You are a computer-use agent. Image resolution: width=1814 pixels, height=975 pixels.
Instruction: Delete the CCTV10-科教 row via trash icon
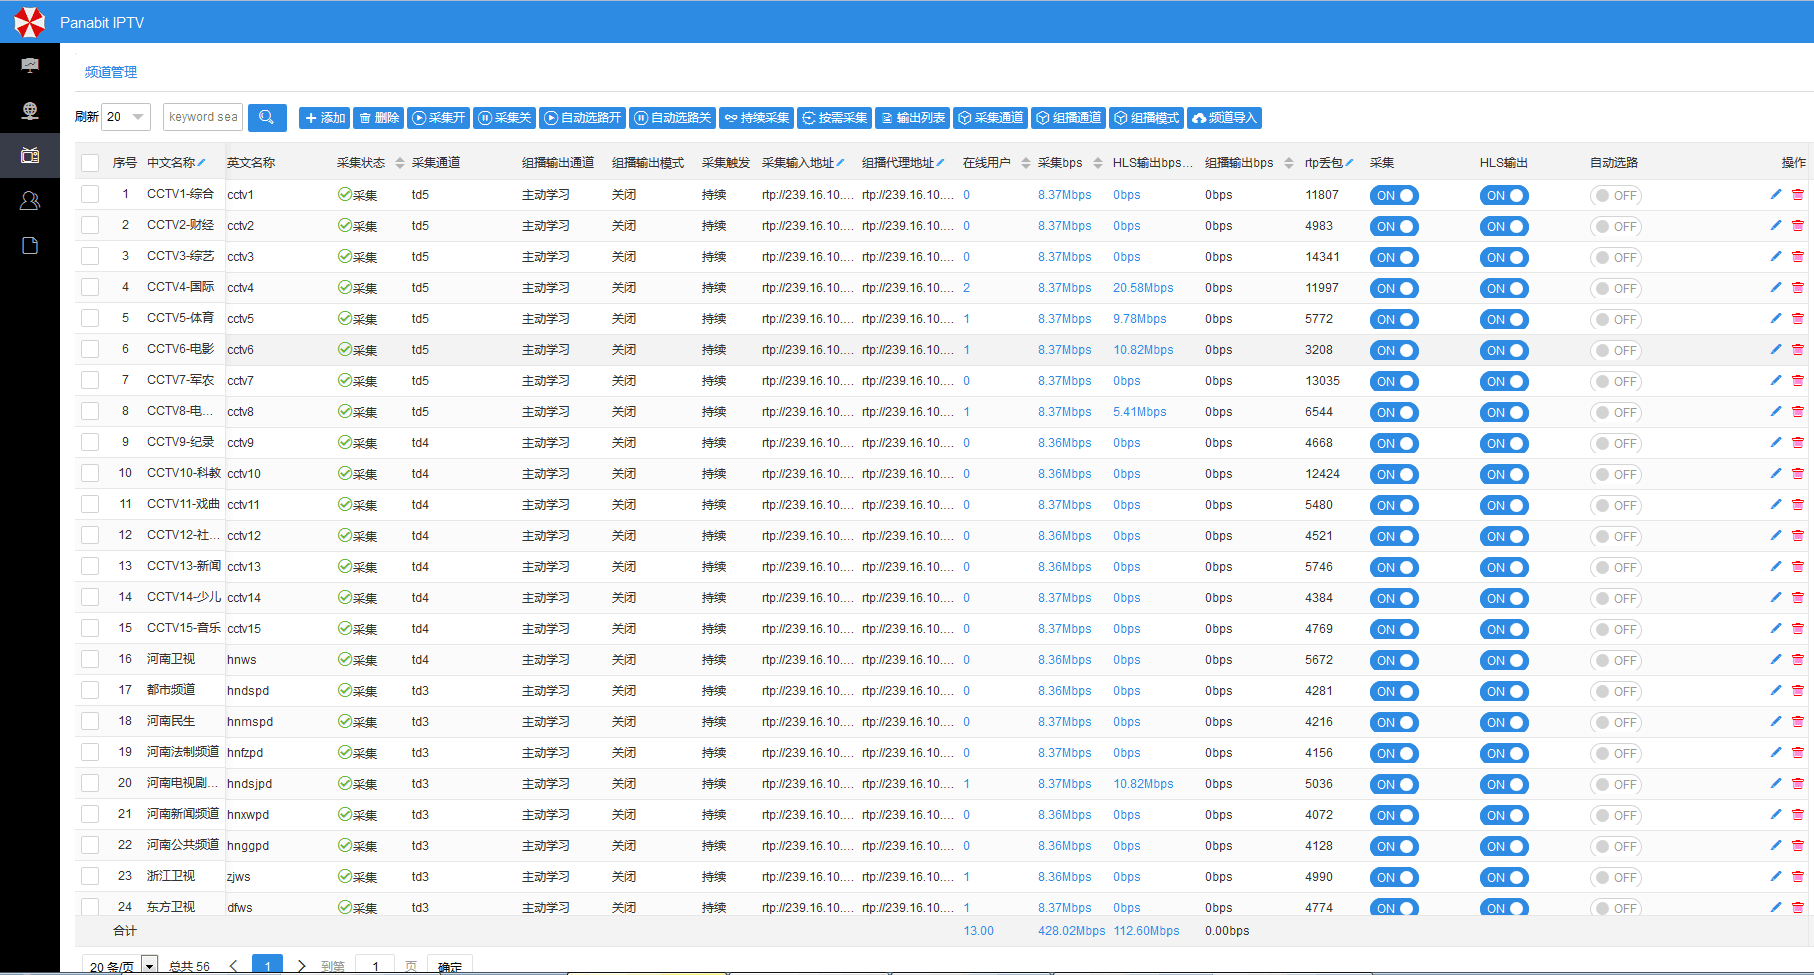coord(1798,474)
